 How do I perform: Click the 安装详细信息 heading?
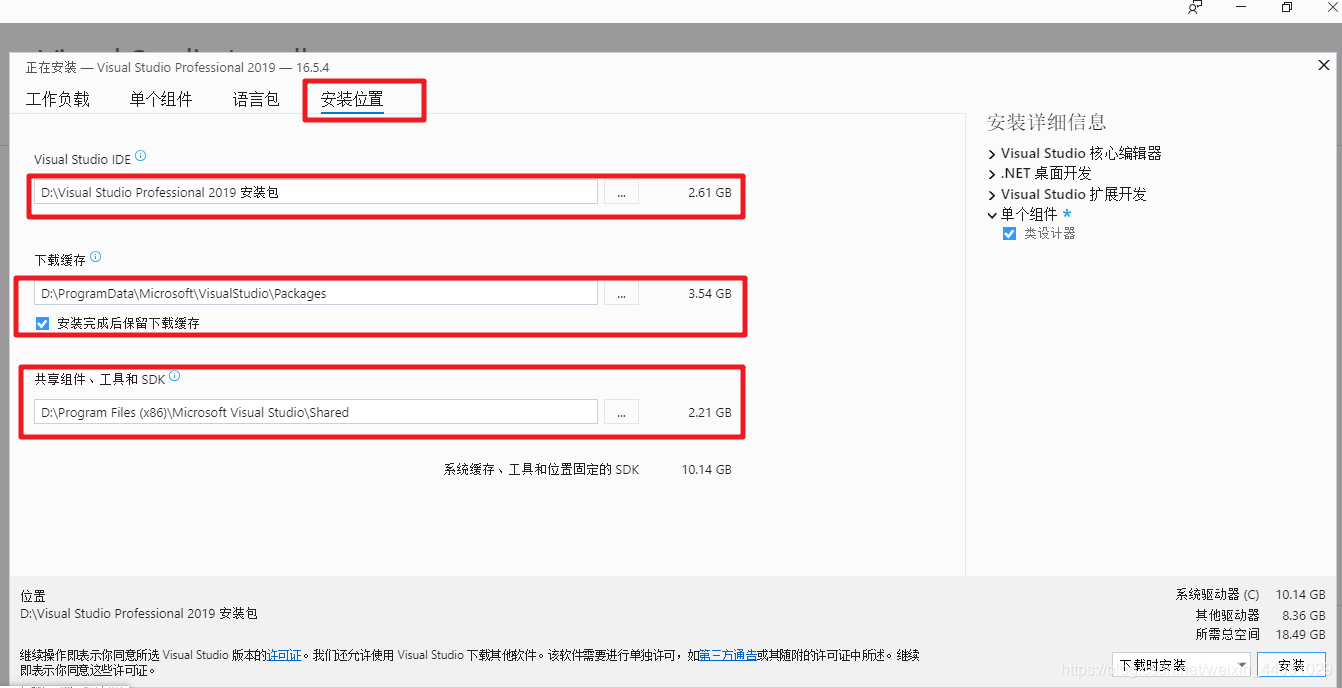click(x=1047, y=123)
